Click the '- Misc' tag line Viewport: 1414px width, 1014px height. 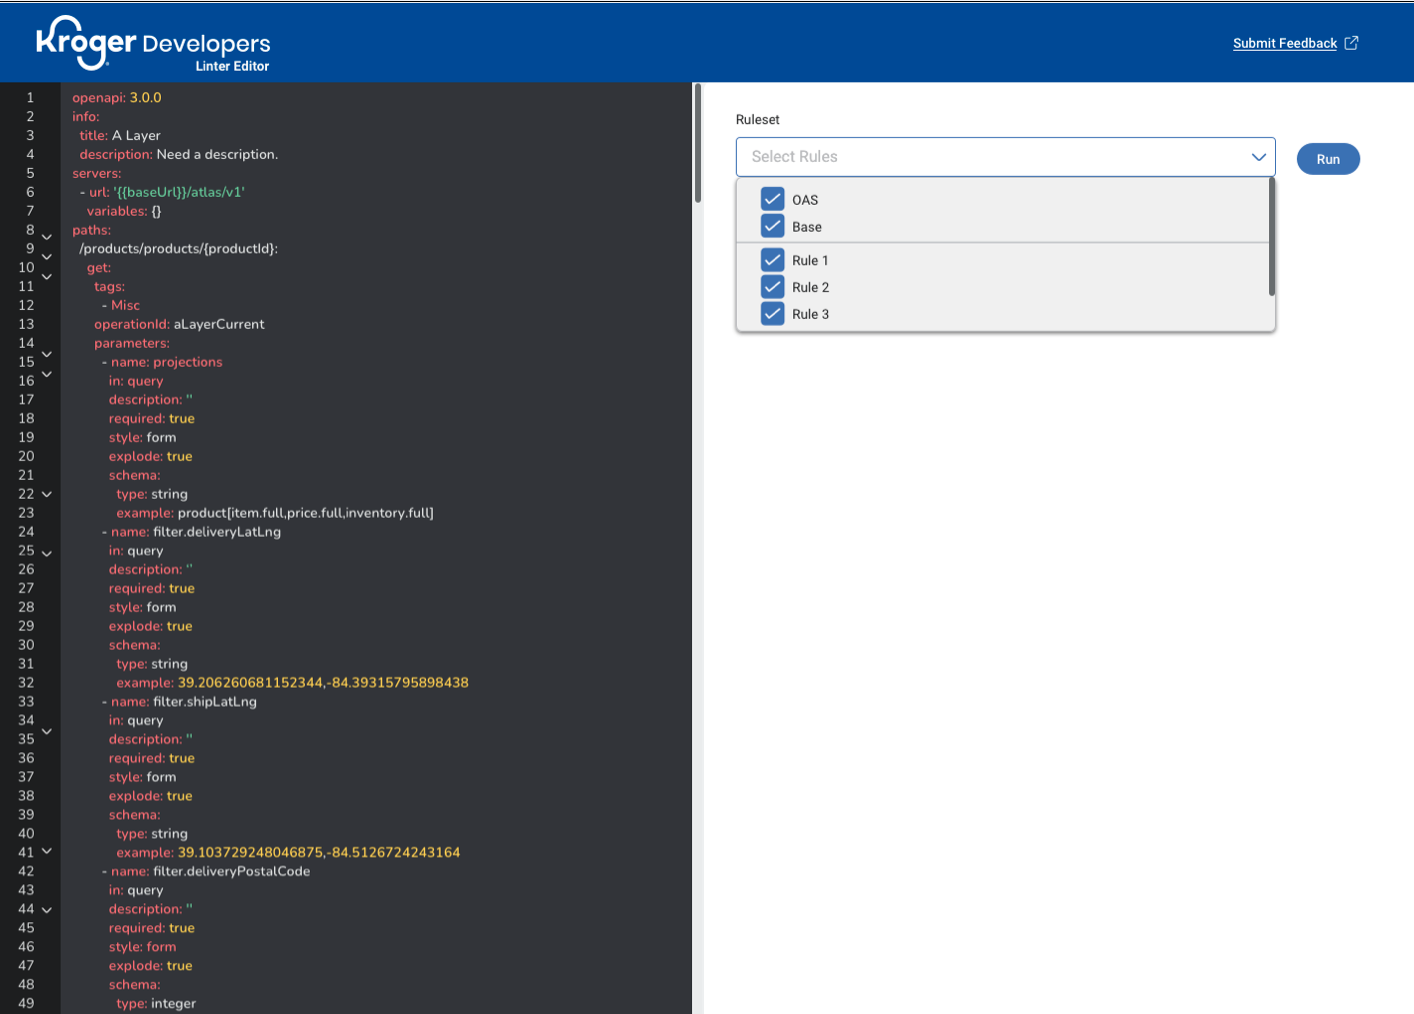(121, 305)
